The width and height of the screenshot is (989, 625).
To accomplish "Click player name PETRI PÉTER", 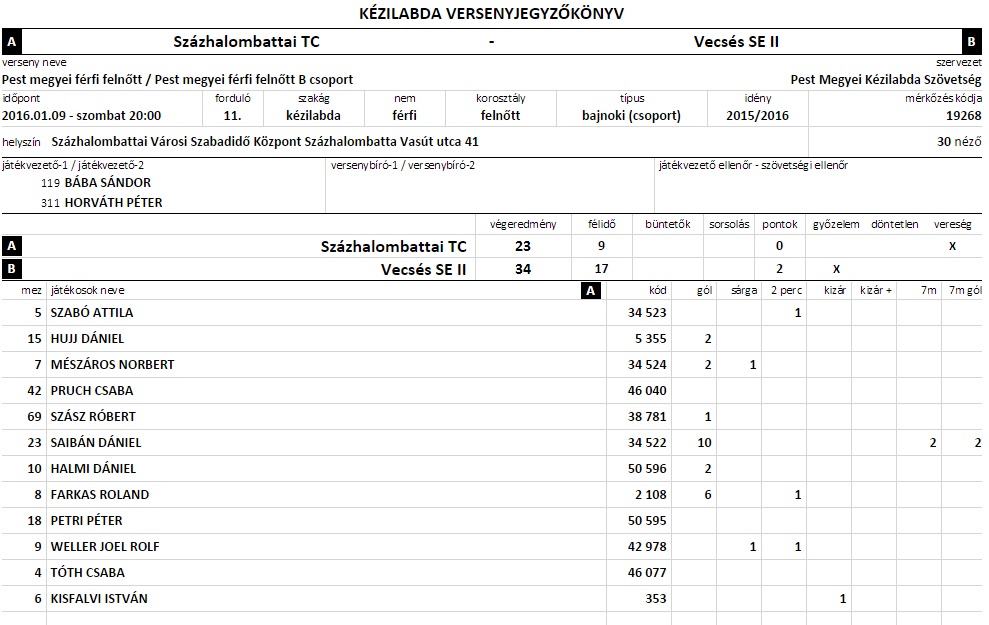I will [x=86, y=521].
